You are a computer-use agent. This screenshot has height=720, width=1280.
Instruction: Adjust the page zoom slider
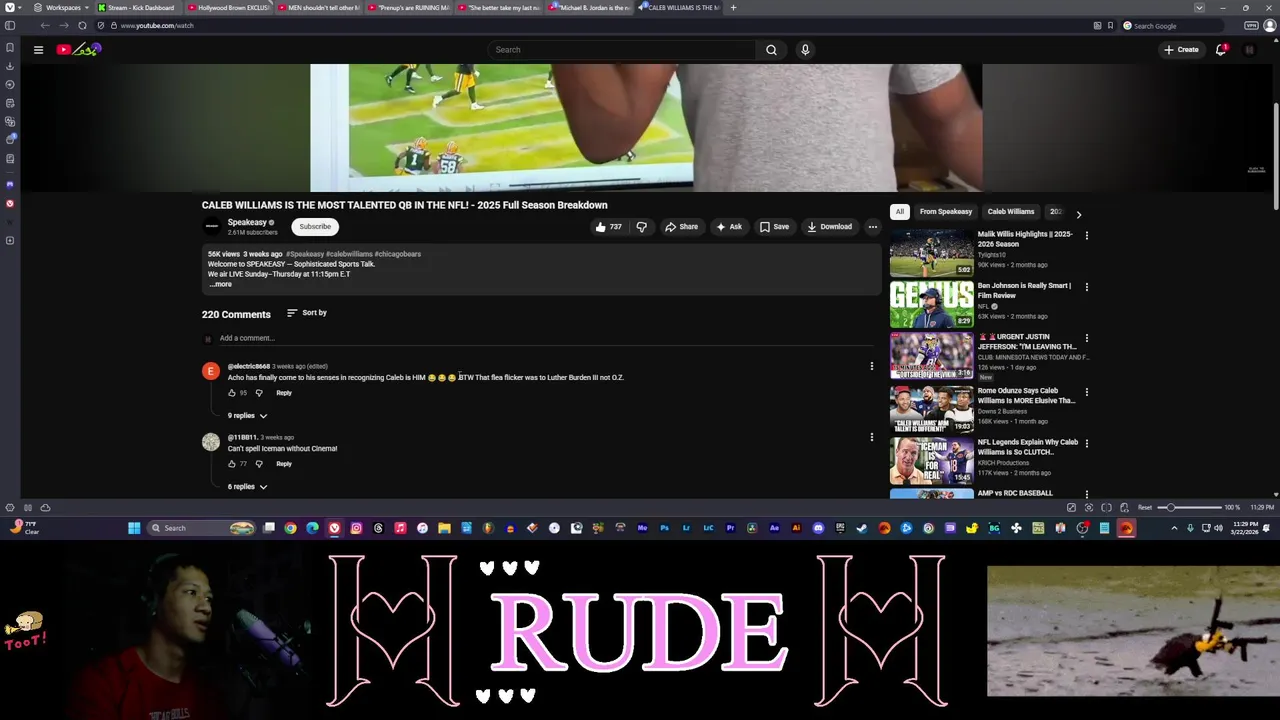pos(1190,507)
